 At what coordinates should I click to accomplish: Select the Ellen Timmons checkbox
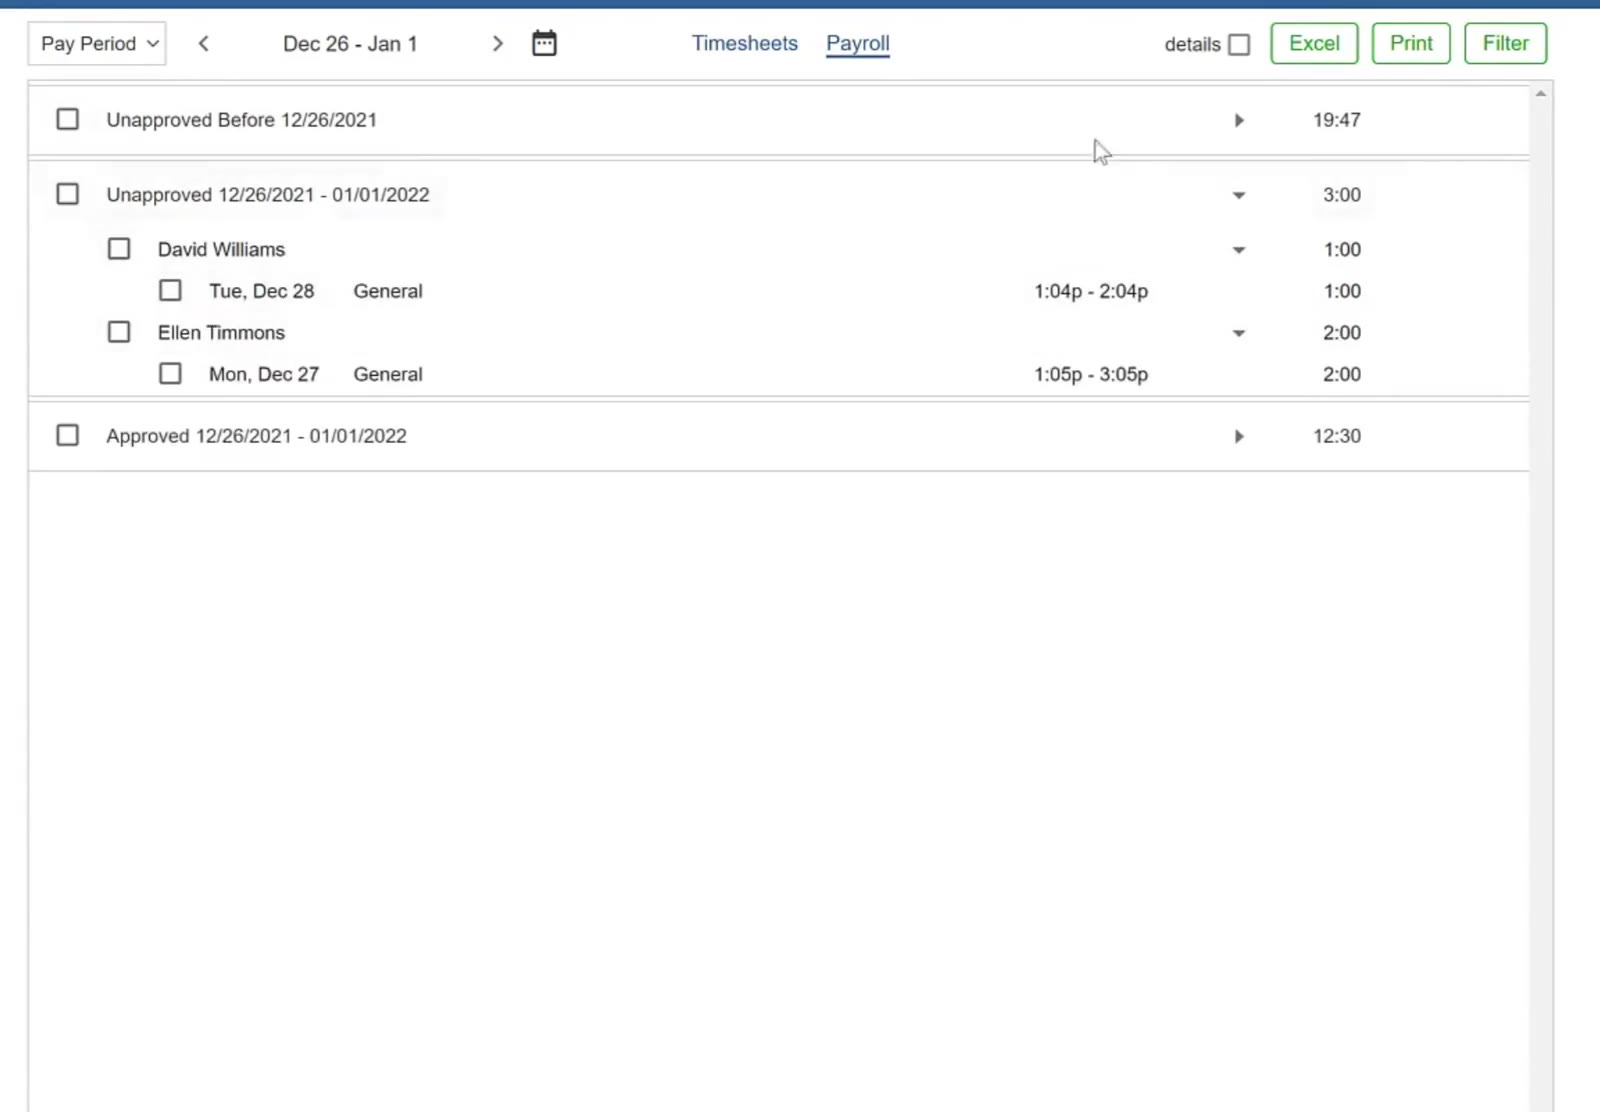coord(119,331)
